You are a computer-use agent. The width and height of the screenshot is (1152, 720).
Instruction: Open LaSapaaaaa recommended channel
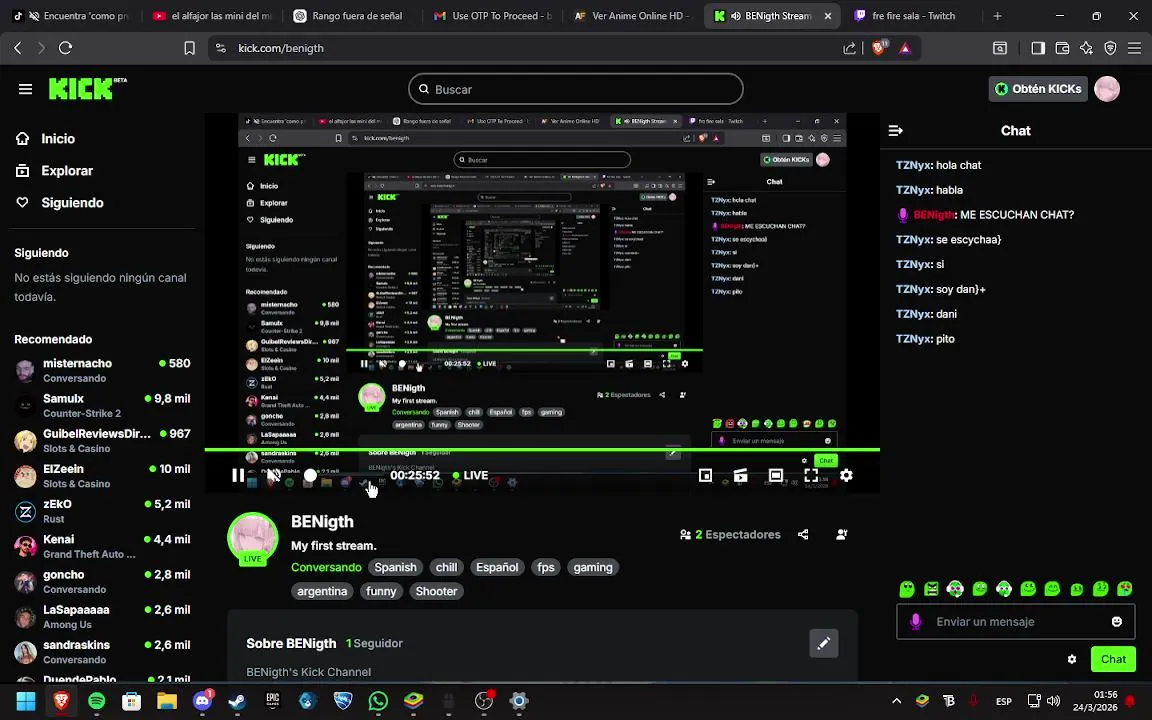coord(102,617)
